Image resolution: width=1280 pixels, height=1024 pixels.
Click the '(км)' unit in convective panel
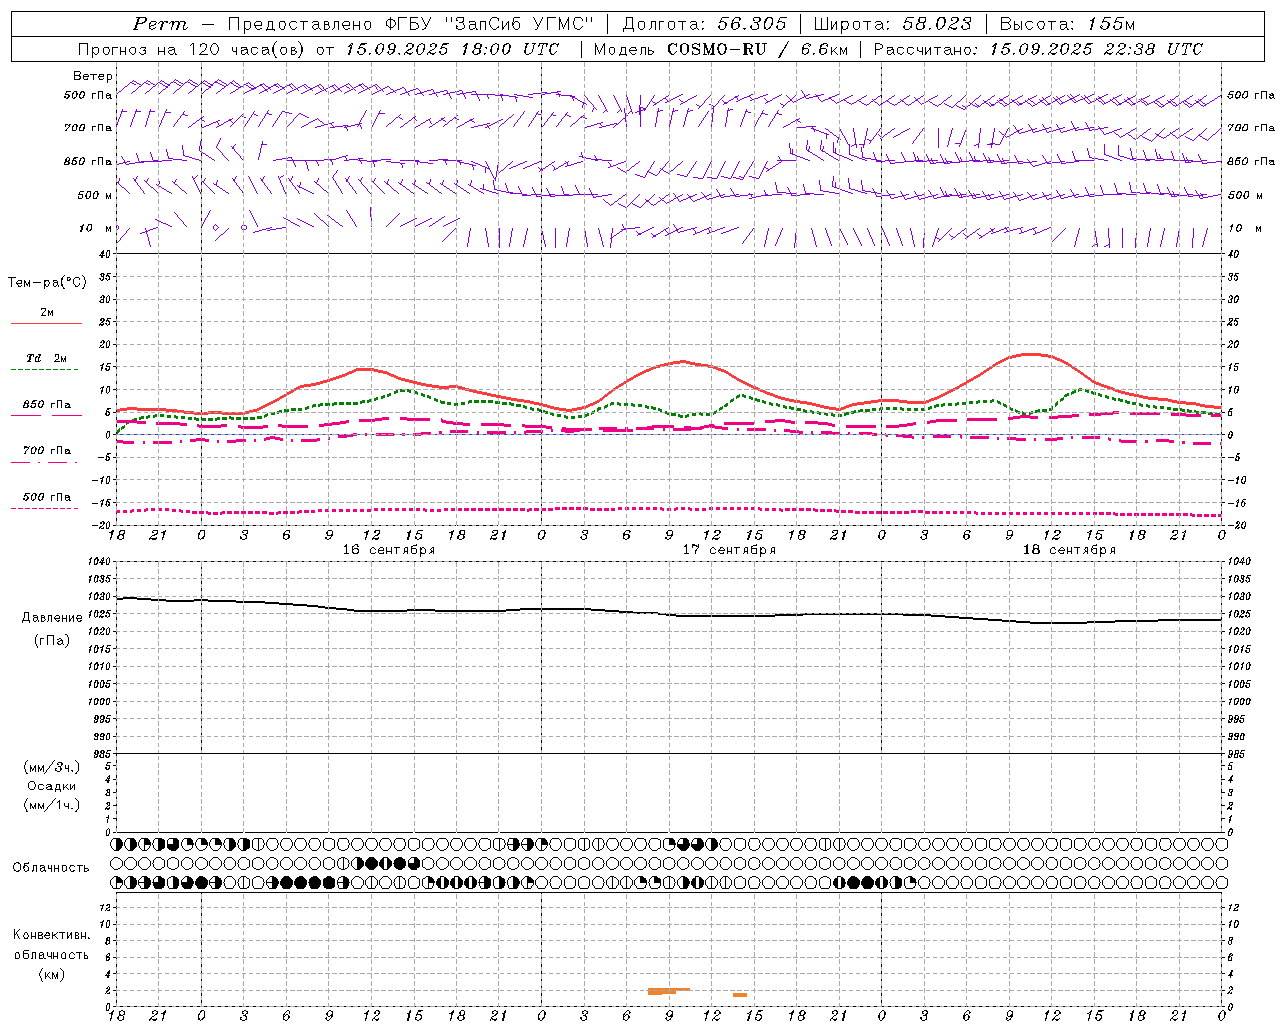click(x=51, y=974)
